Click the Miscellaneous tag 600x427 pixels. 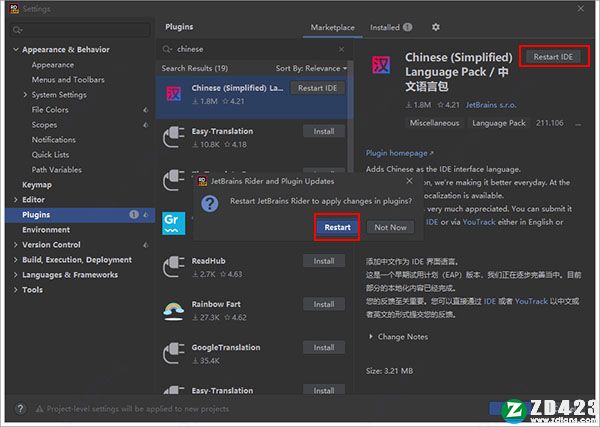(x=434, y=123)
